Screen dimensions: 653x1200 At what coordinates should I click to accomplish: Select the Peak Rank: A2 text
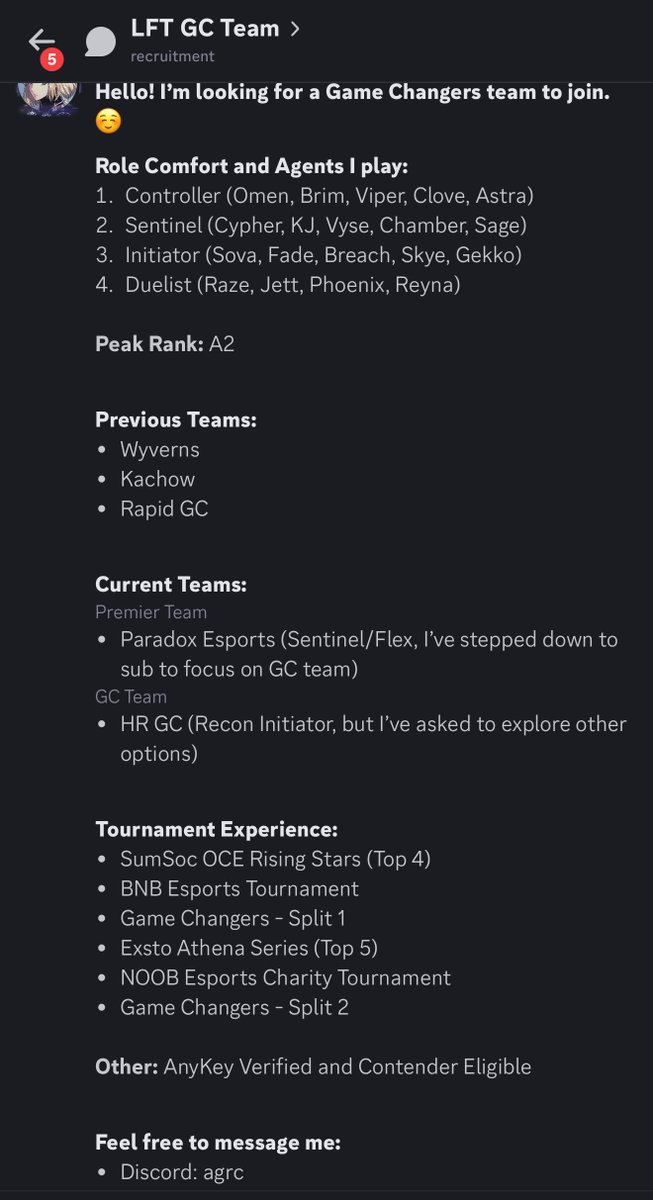(165, 345)
